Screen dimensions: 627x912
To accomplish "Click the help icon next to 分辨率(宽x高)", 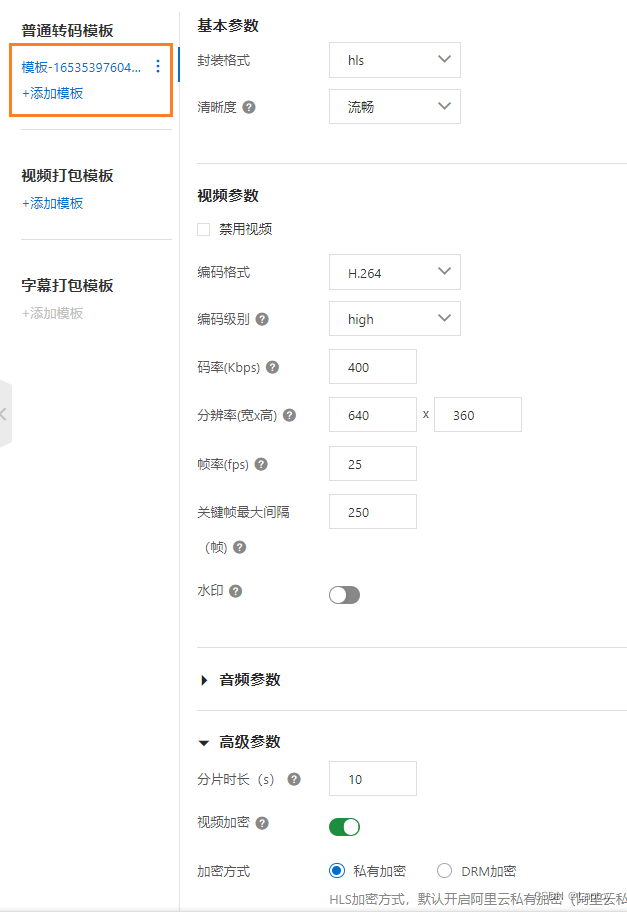I will 289,415.
